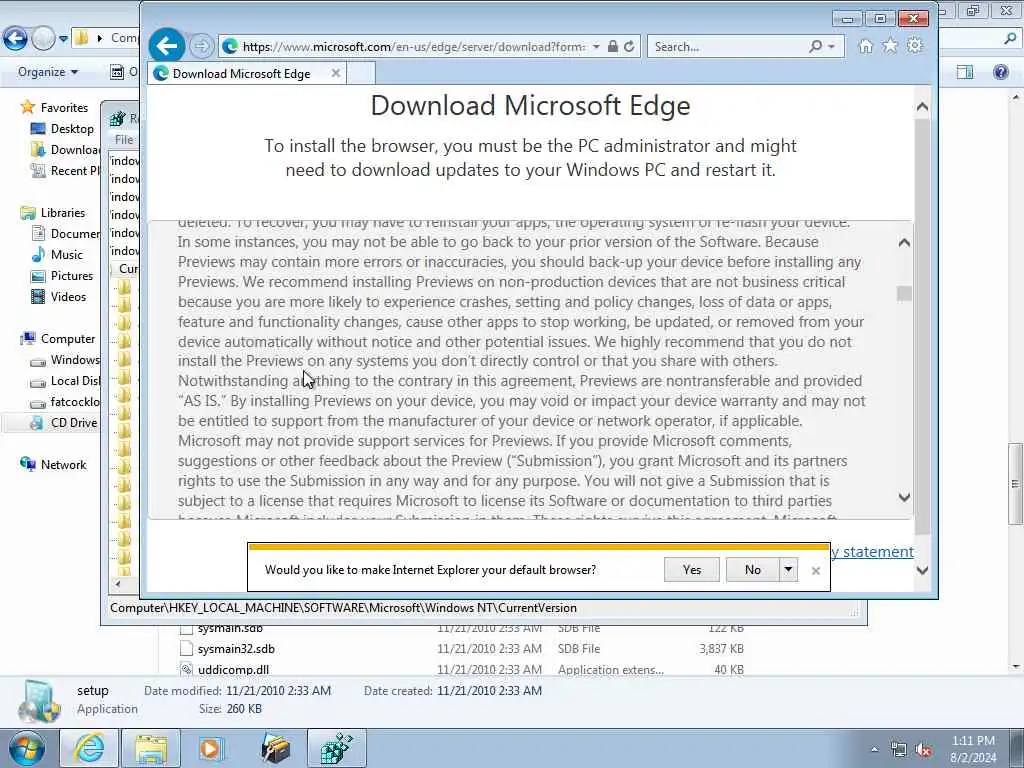Open Internet Explorer home page icon
The width and height of the screenshot is (1024, 768).
(865, 46)
